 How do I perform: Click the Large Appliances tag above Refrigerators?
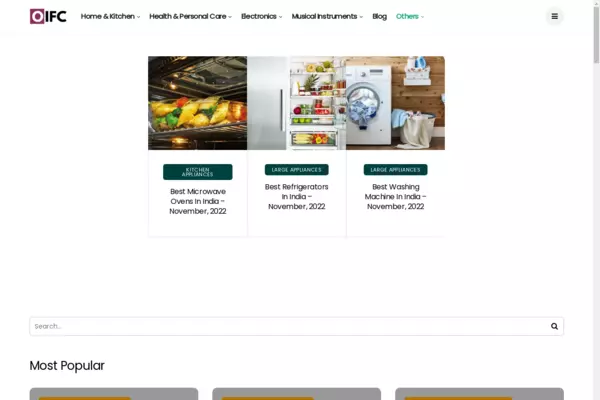point(296,170)
